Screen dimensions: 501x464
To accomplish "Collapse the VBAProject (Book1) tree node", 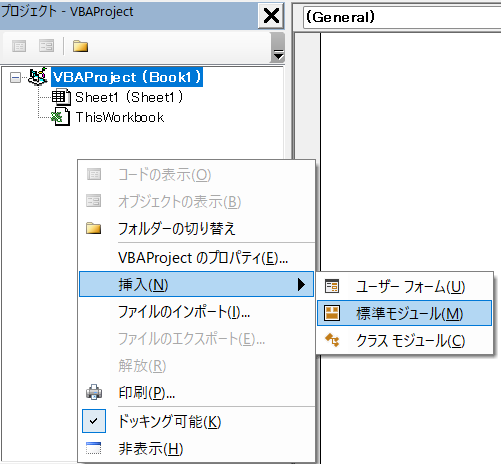I will tap(15, 78).
